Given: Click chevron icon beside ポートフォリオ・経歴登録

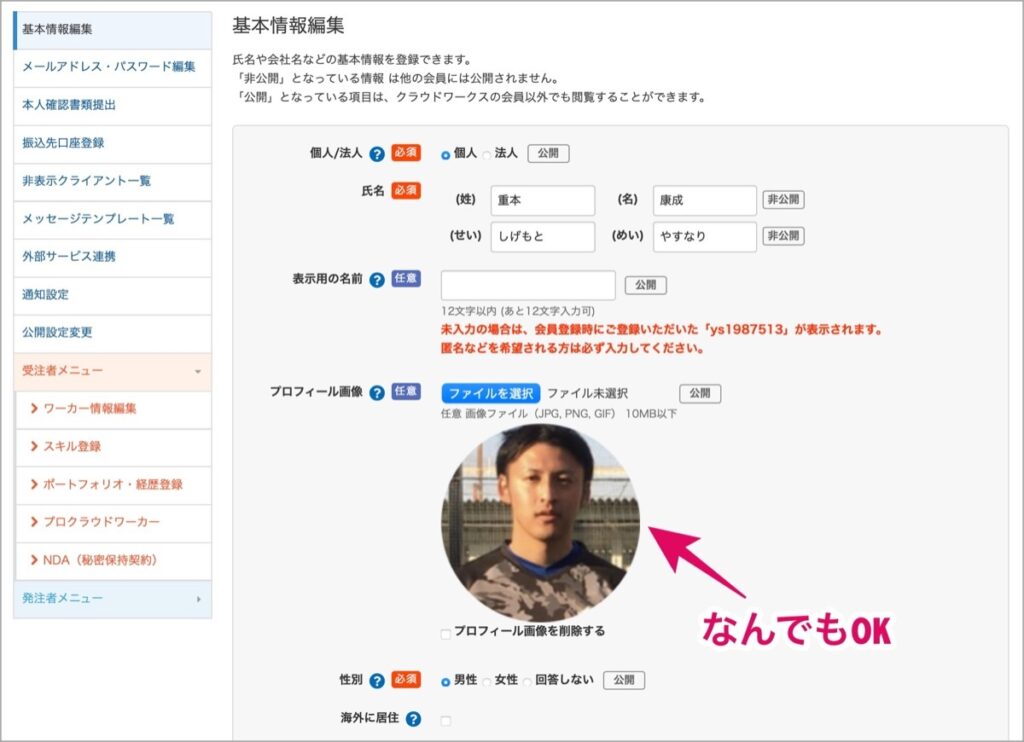Looking at the screenshot, I should point(34,484).
